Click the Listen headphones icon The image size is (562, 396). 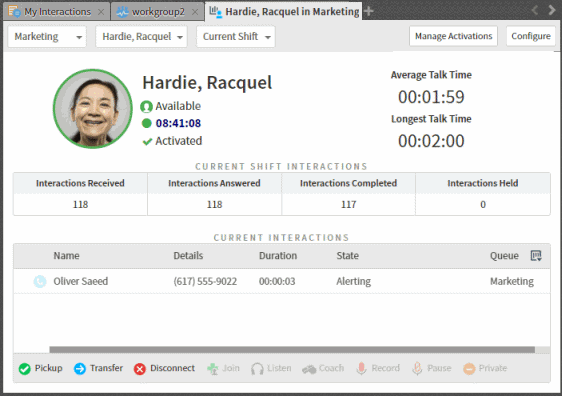(257, 368)
